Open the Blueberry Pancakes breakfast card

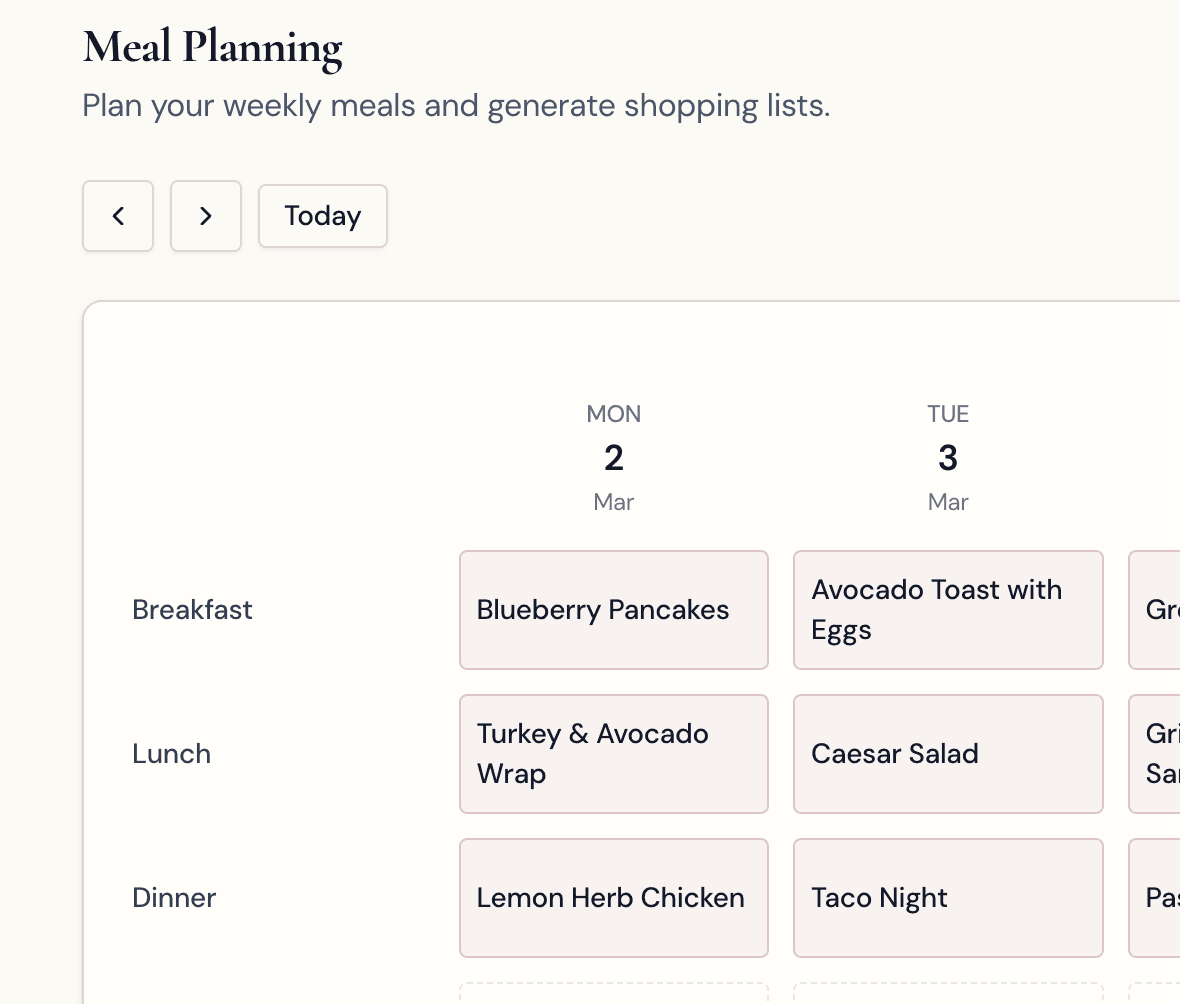pyautogui.click(x=613, y=610)
